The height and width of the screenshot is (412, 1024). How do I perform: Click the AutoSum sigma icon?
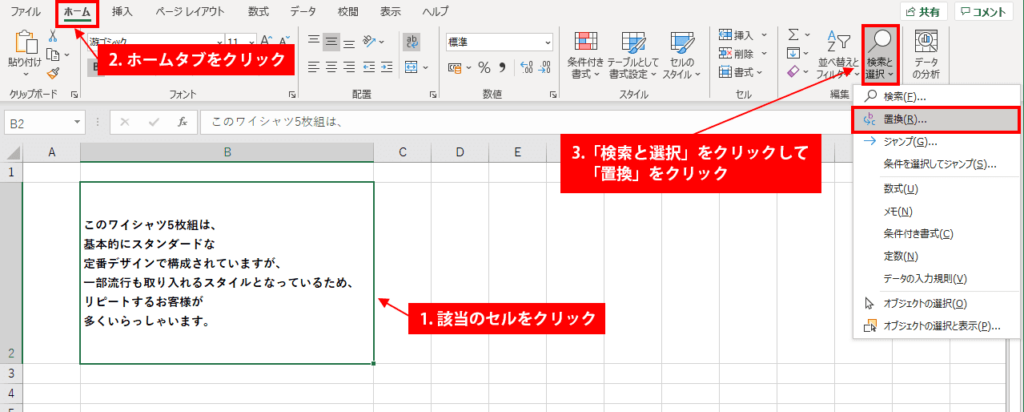pyautogui.click(x=793, y=34)
